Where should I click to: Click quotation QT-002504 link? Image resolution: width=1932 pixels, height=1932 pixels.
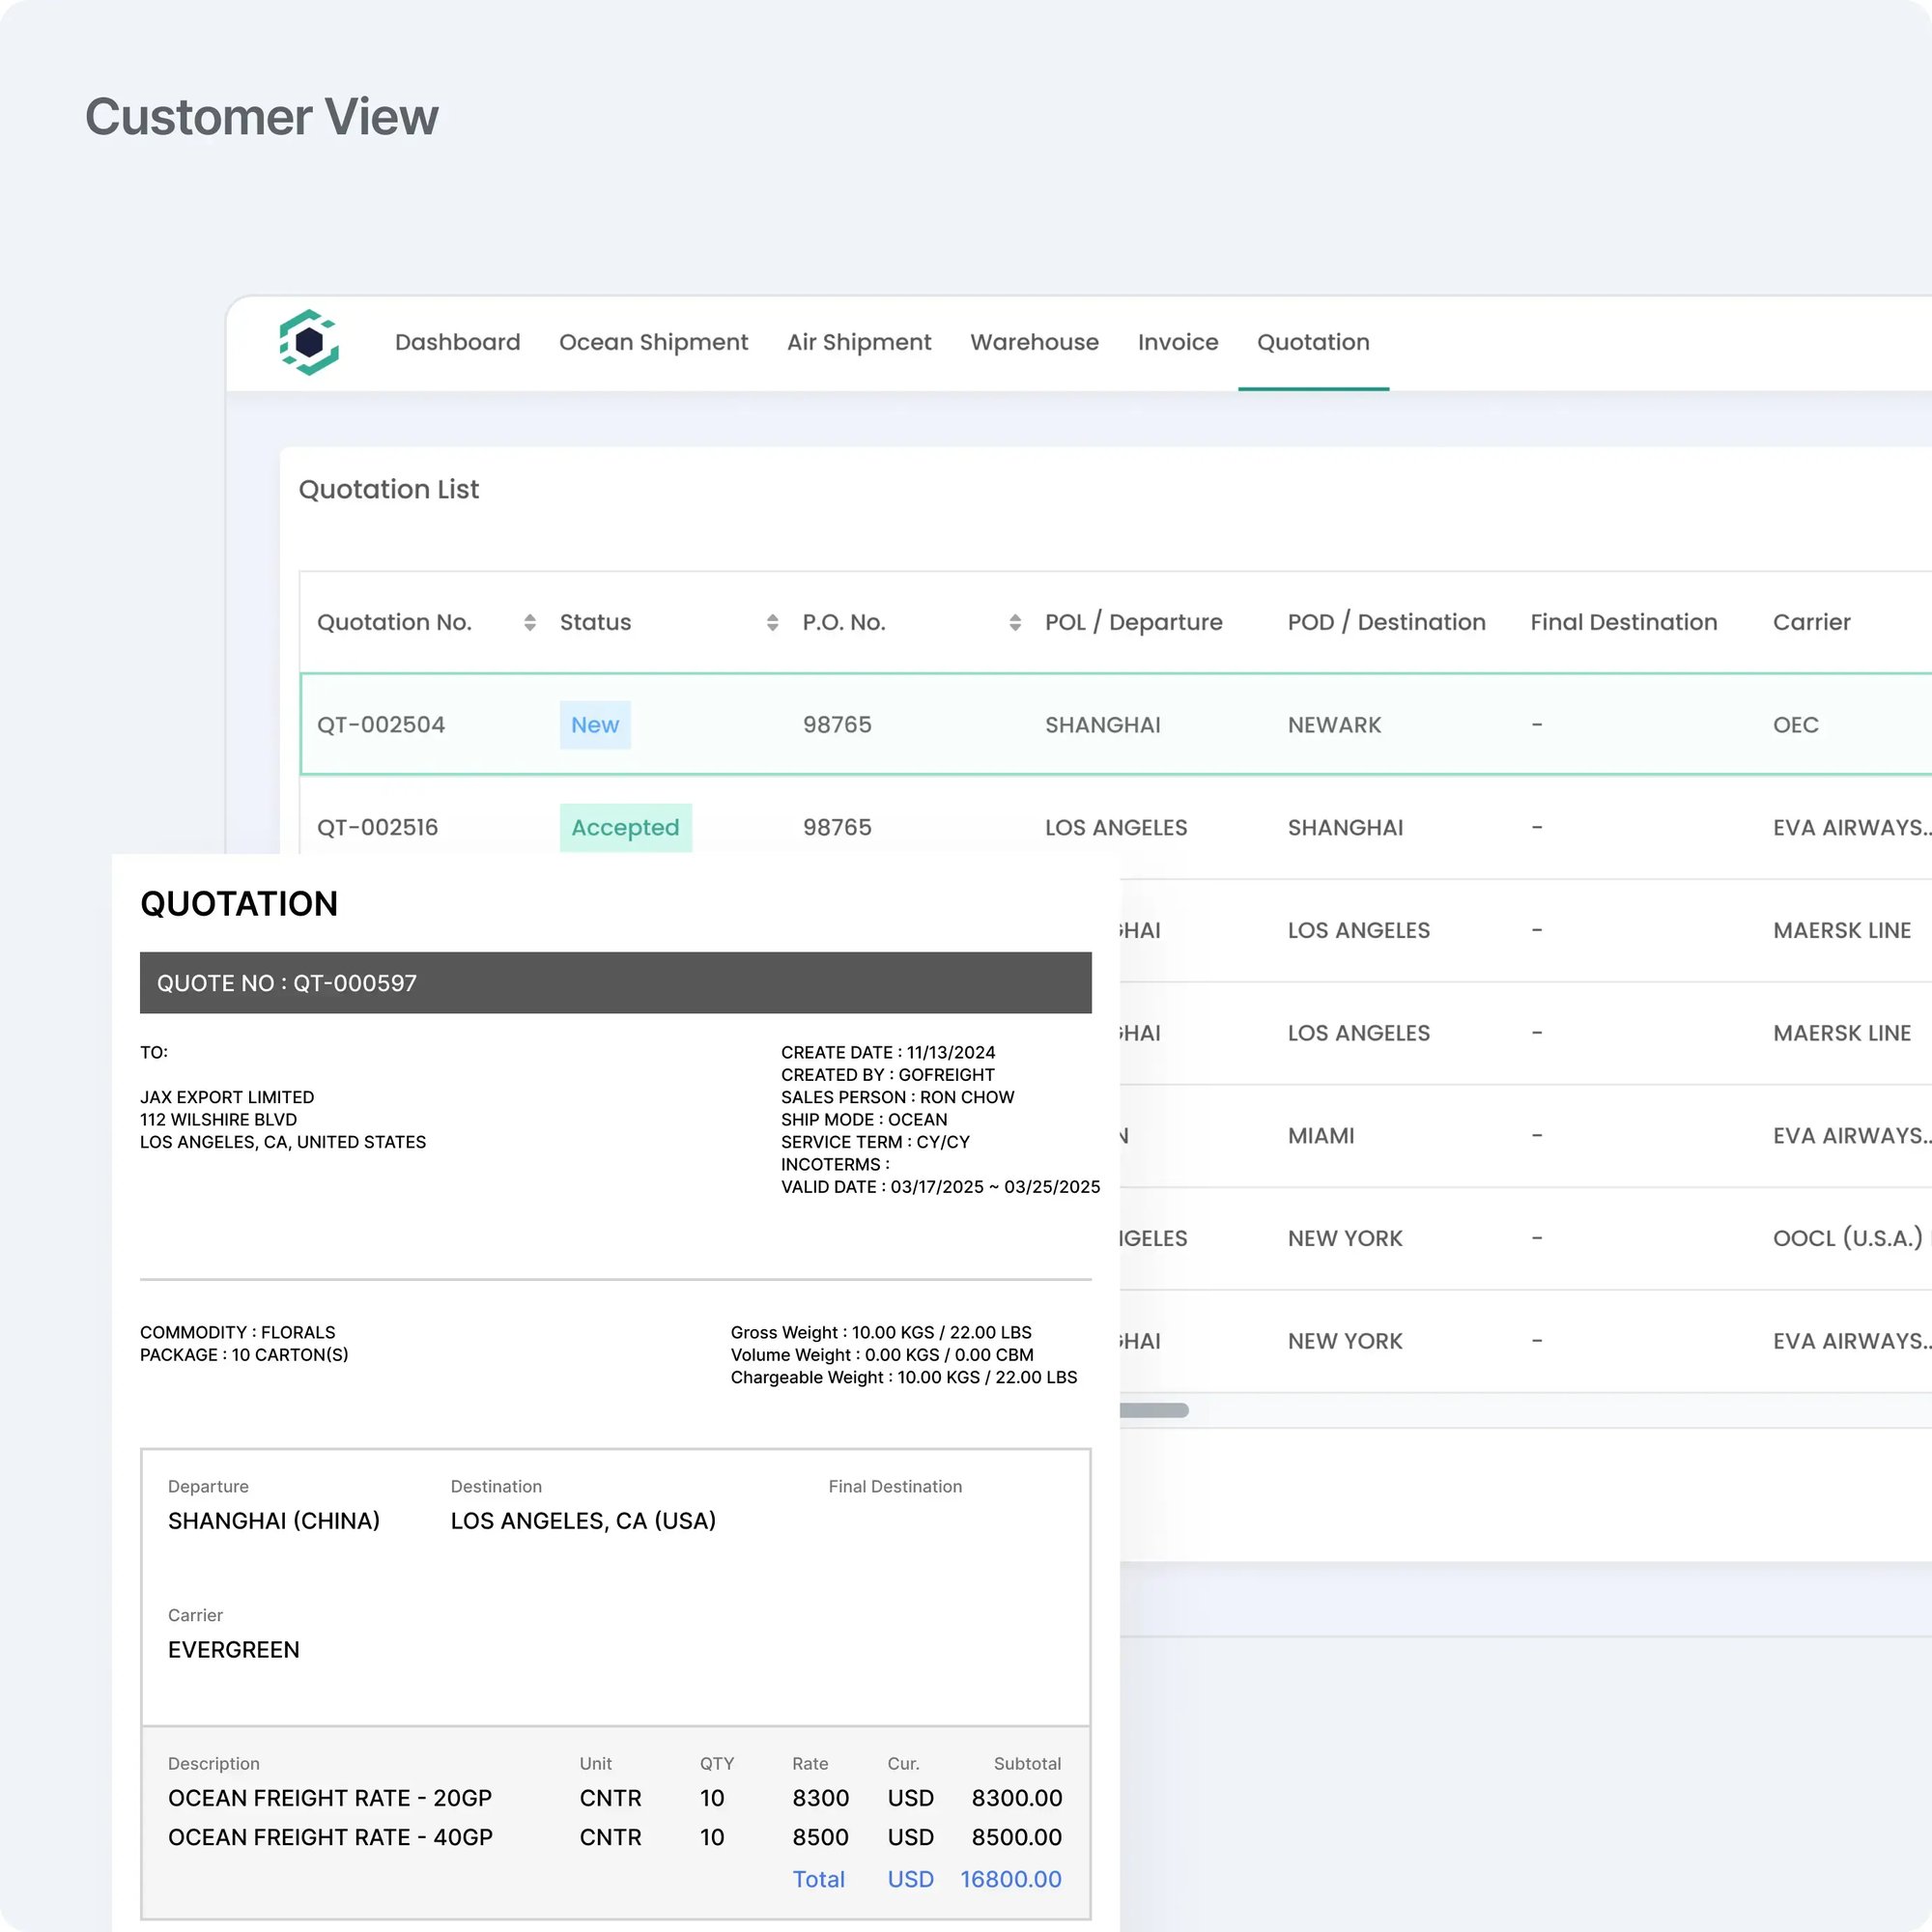380,725
